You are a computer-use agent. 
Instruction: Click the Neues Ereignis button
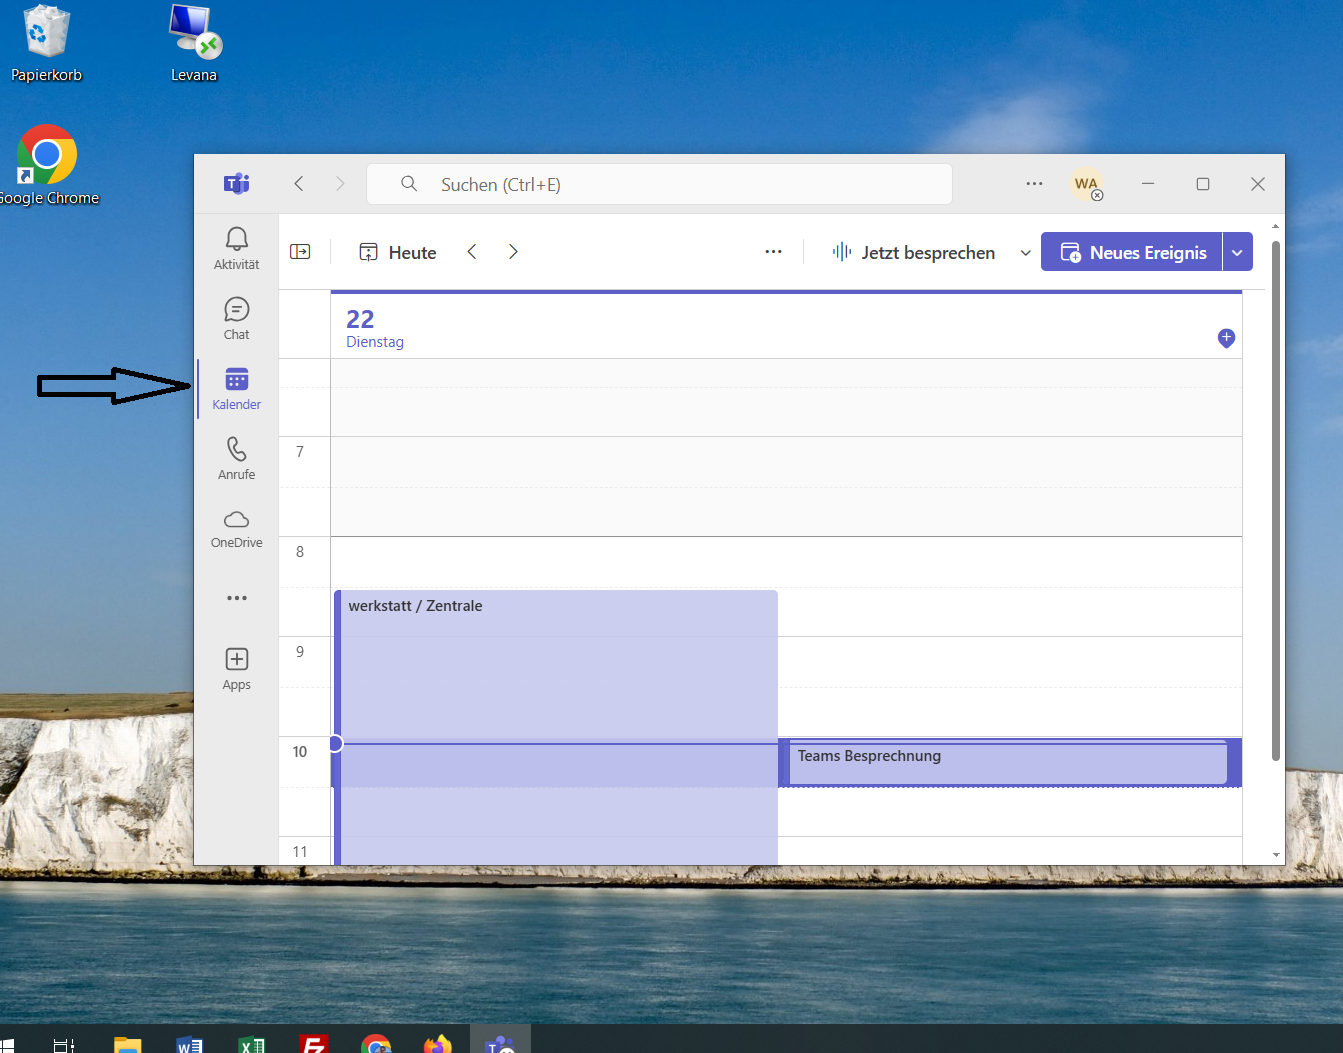tap(1133, 253)
